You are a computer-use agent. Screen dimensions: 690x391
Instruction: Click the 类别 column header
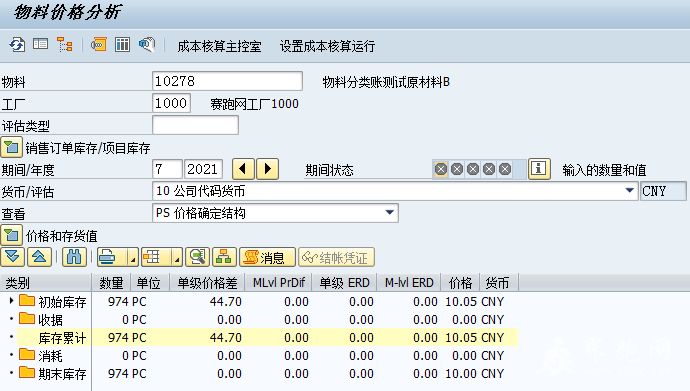pos(46,282)
